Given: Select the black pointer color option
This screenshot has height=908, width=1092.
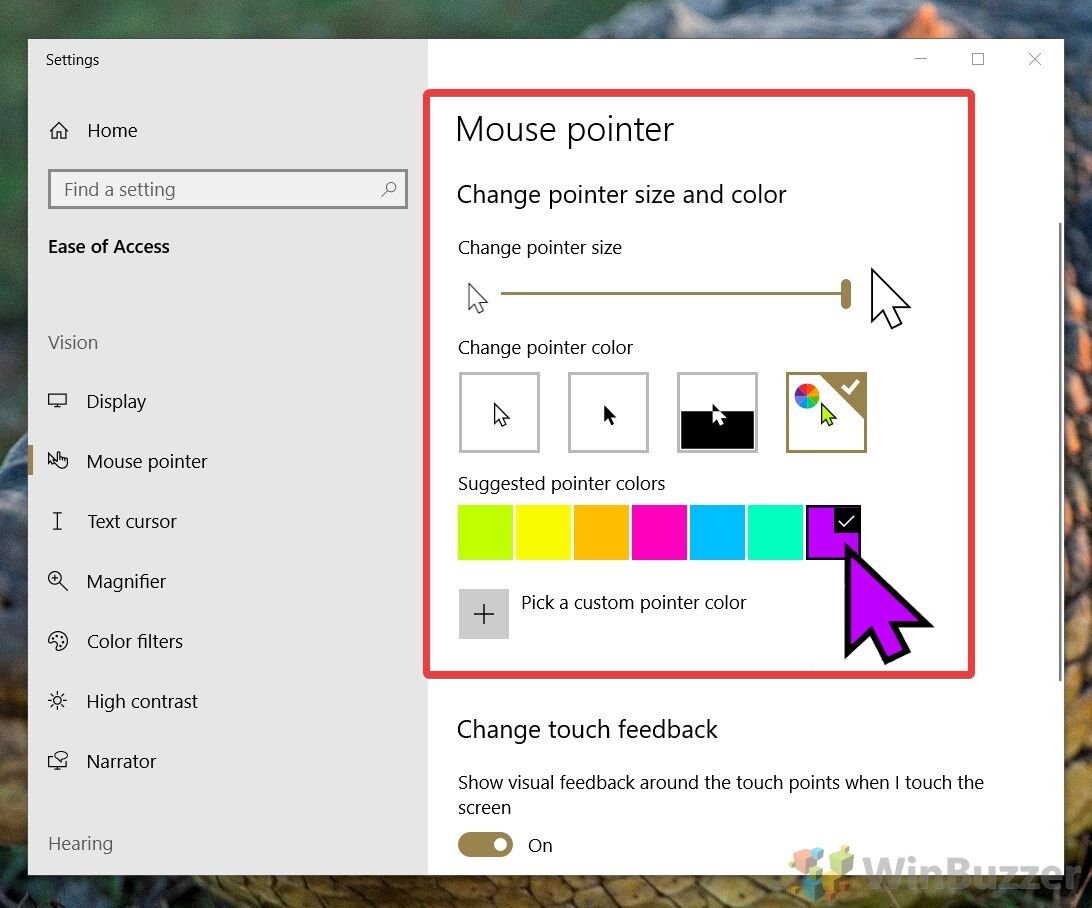Looking at the screenshot, I should pos(608,413).
